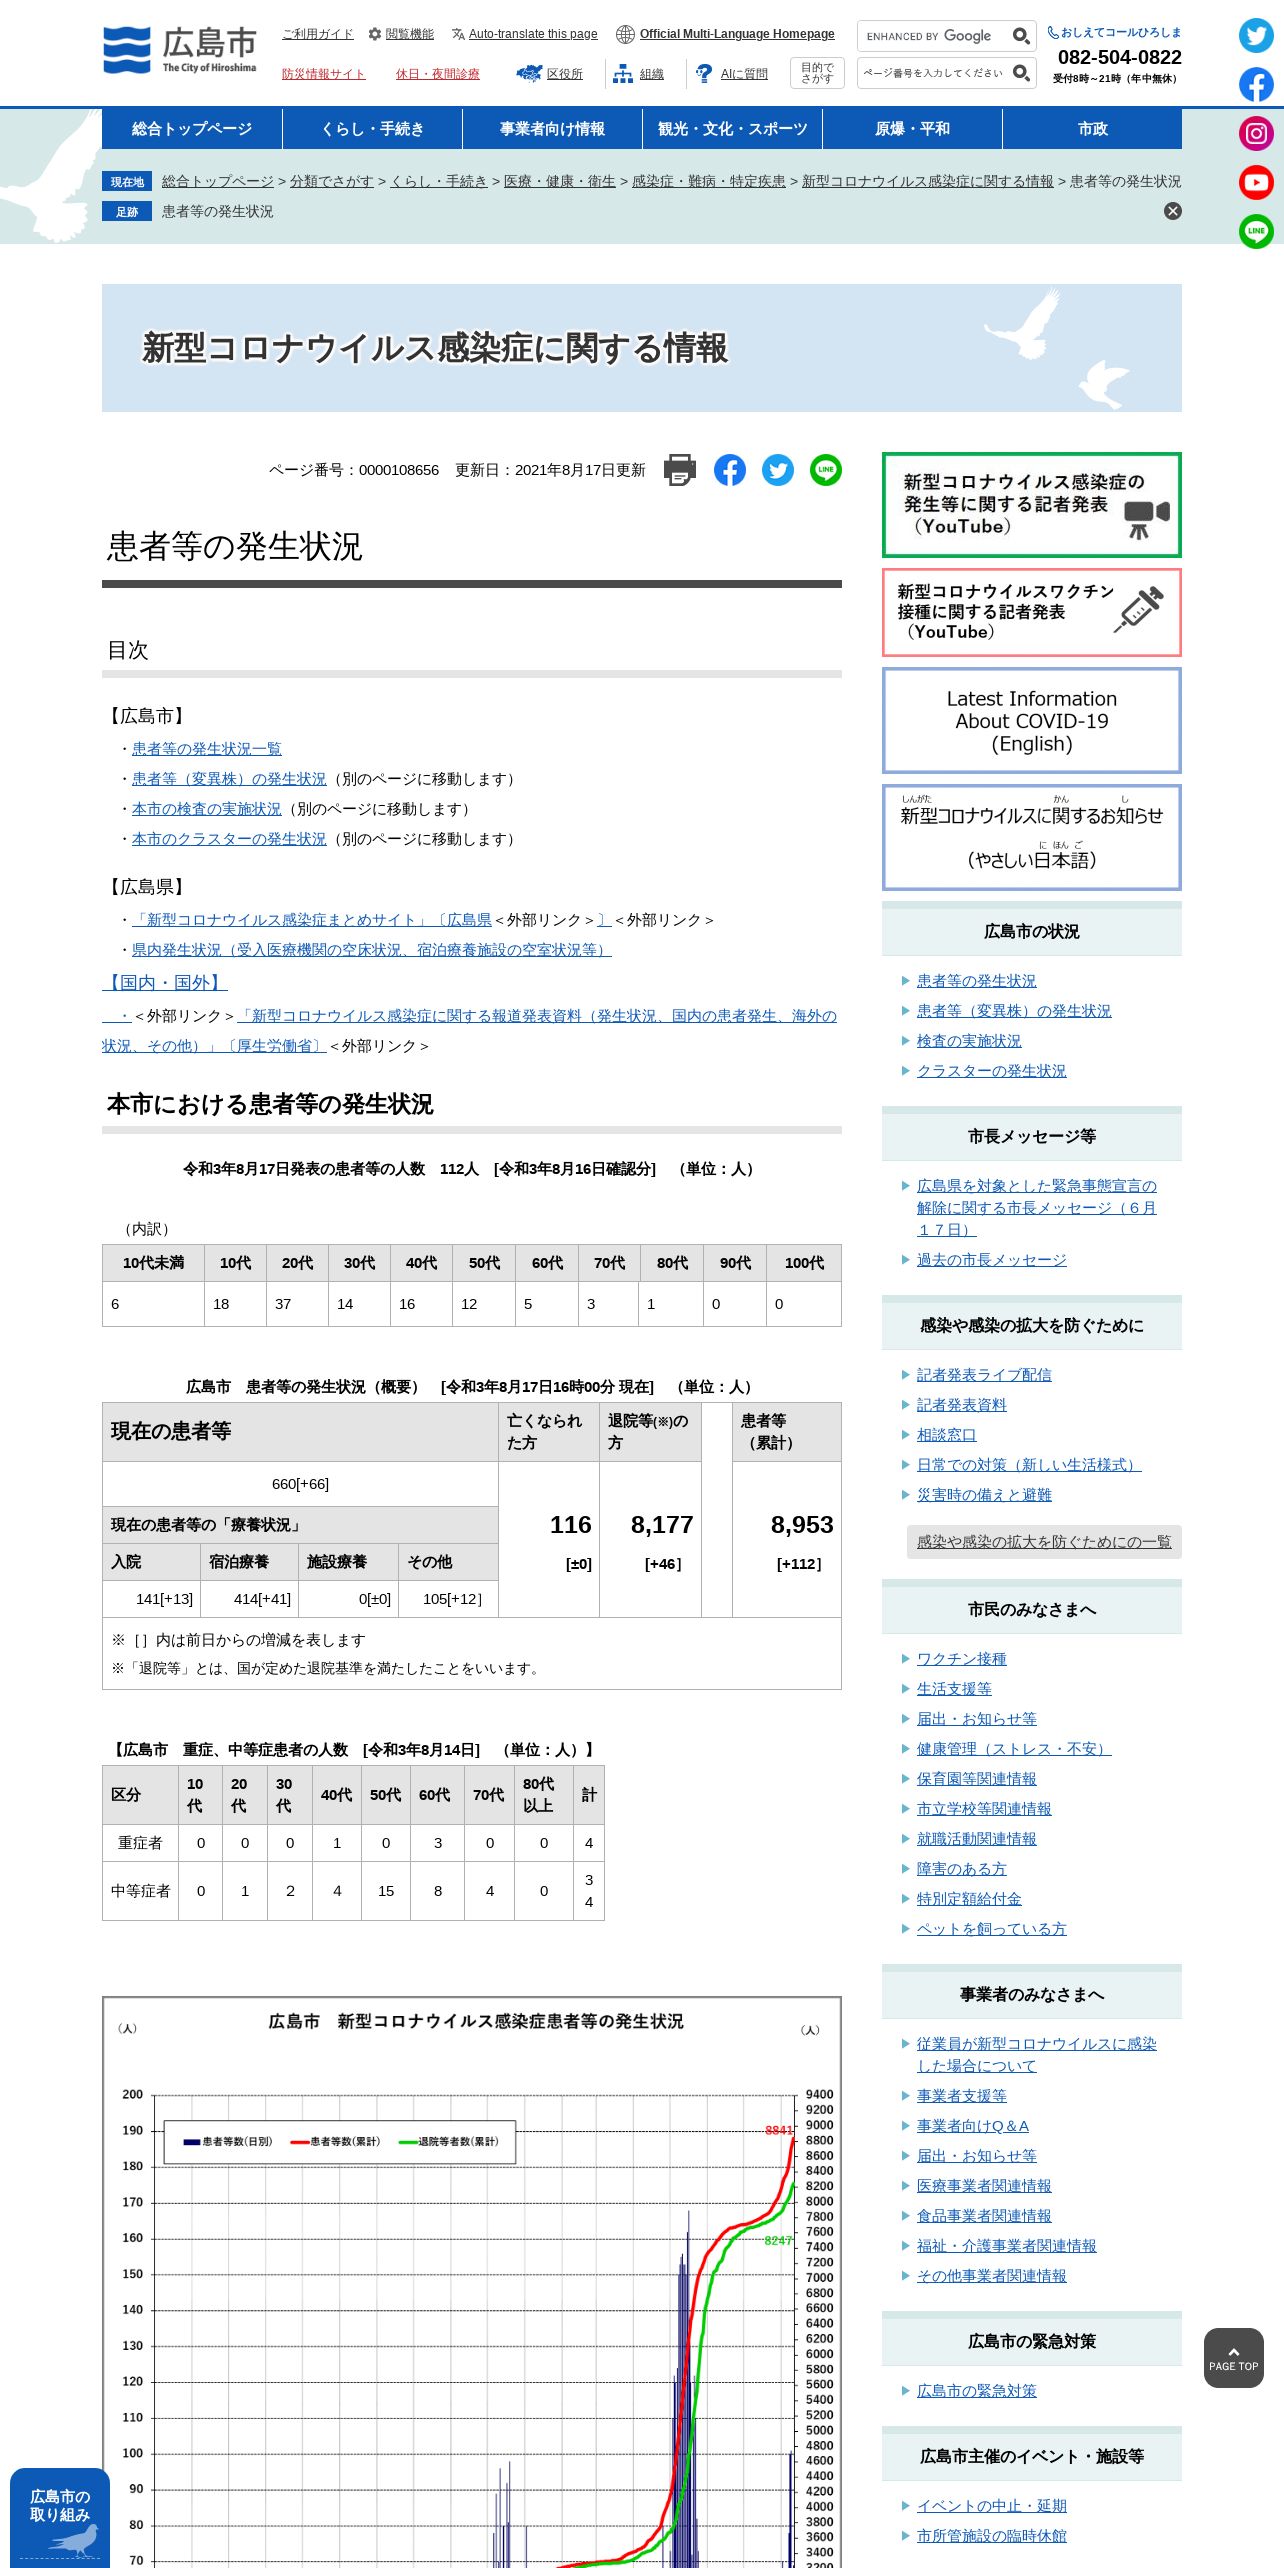Click the 目的でさがす button
This screenshot has height=2568, width=1284.
click(817, 73)
